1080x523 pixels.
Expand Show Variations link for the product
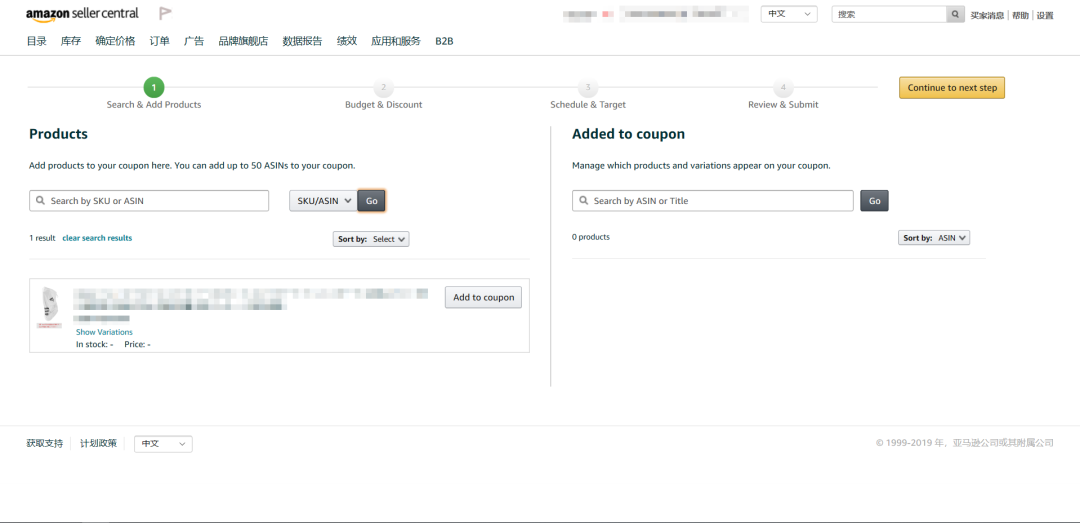pos(104,332)
